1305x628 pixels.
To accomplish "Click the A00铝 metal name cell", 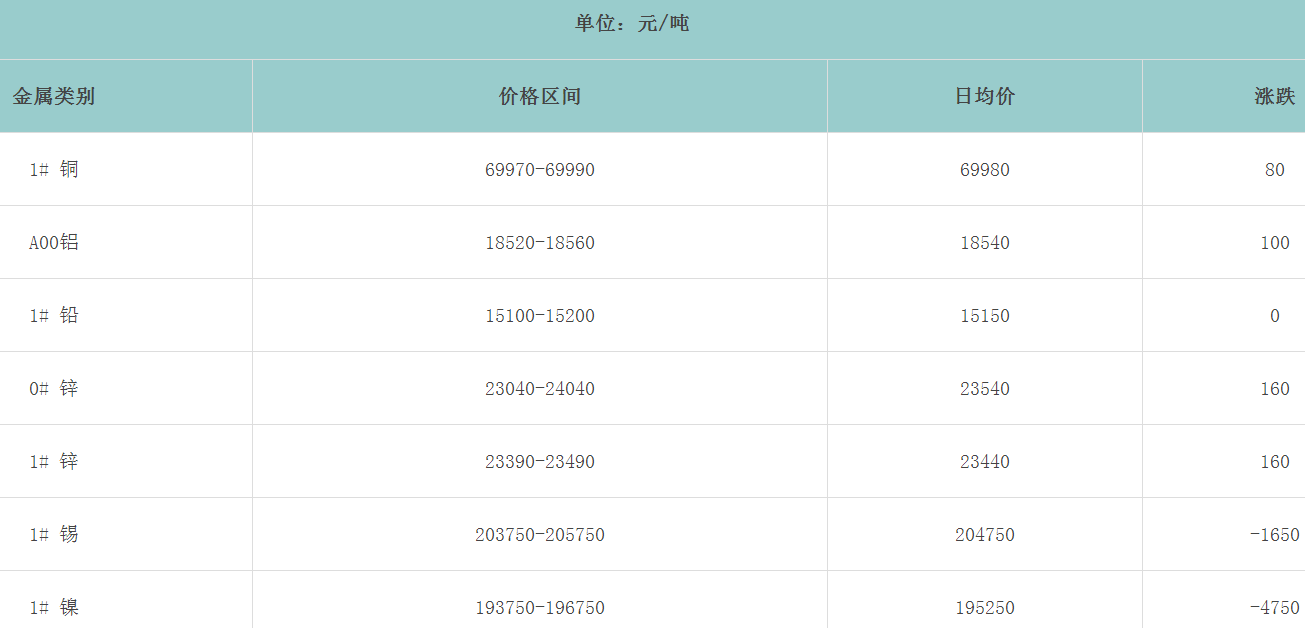I will point(54,243).
